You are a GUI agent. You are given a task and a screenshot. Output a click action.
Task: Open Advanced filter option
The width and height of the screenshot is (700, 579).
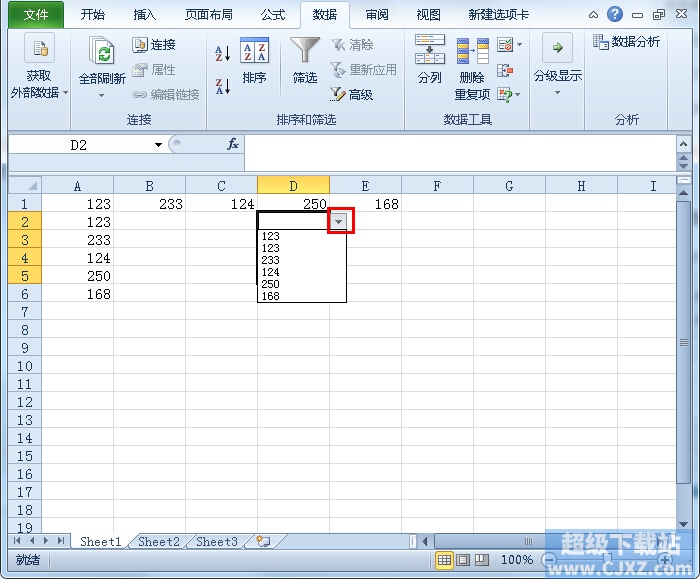point(351,94)
